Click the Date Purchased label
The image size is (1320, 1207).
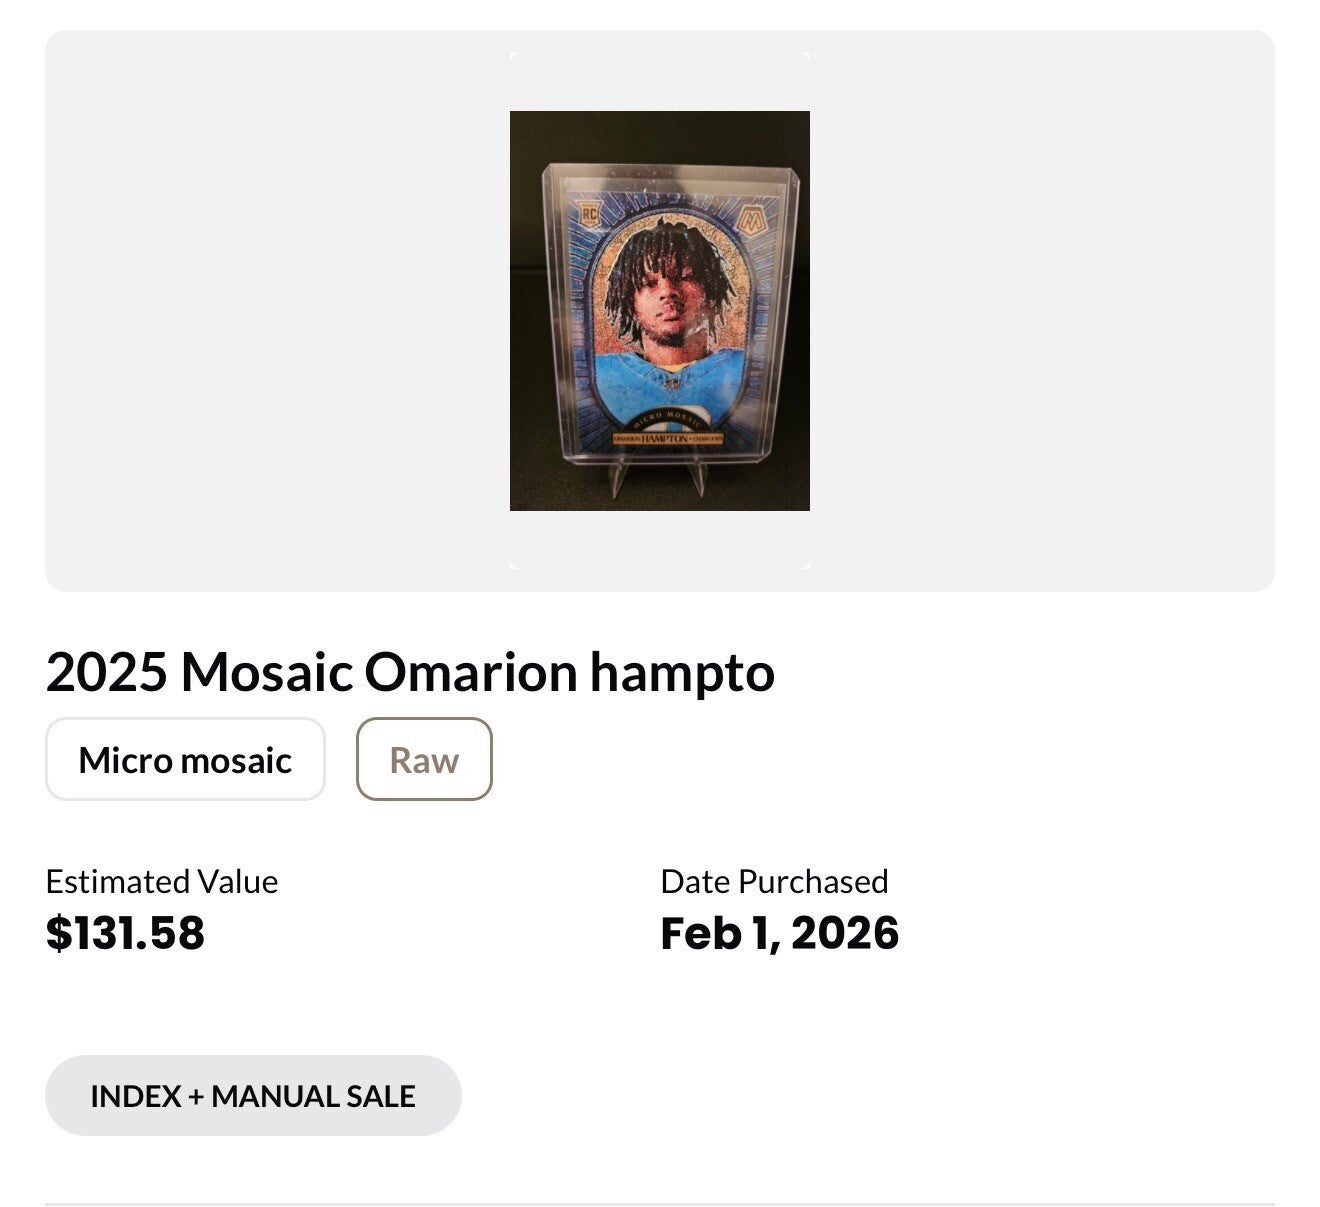(x=774, y=881)
